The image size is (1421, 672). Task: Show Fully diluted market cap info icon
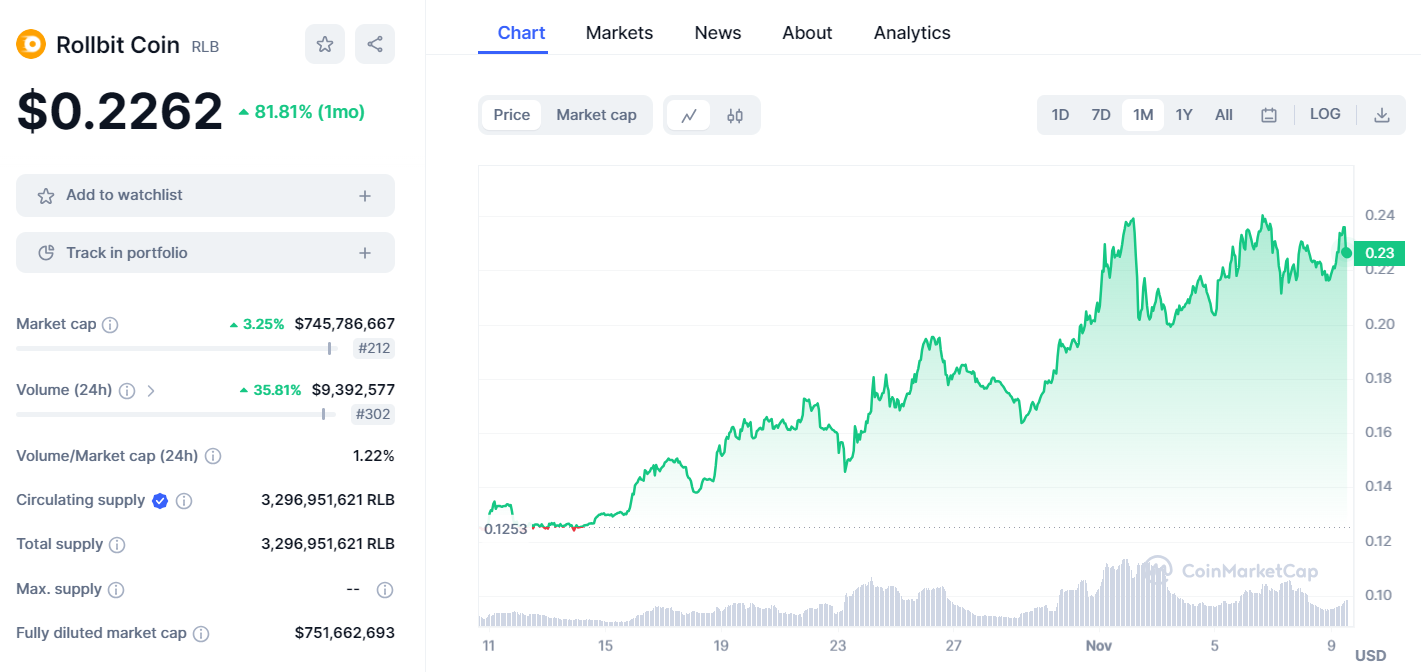point(201,634)
